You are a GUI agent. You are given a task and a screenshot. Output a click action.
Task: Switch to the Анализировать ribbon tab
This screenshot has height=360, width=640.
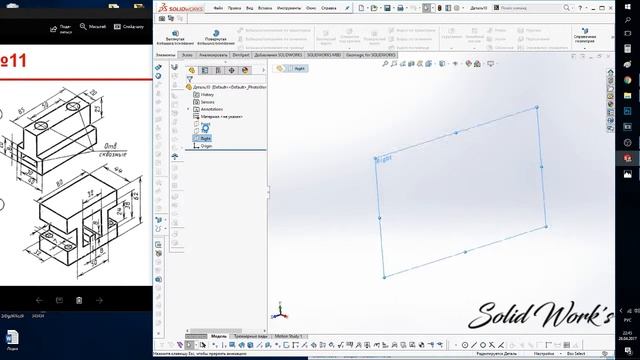[x=213, y=55]
